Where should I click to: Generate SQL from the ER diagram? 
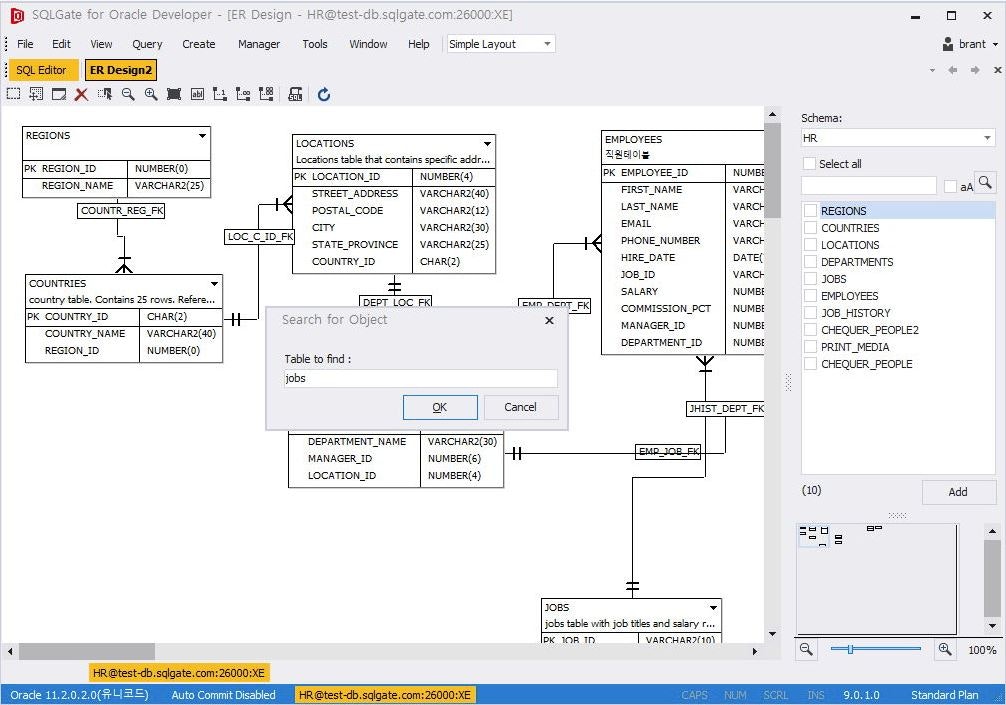tap(294, 93)
